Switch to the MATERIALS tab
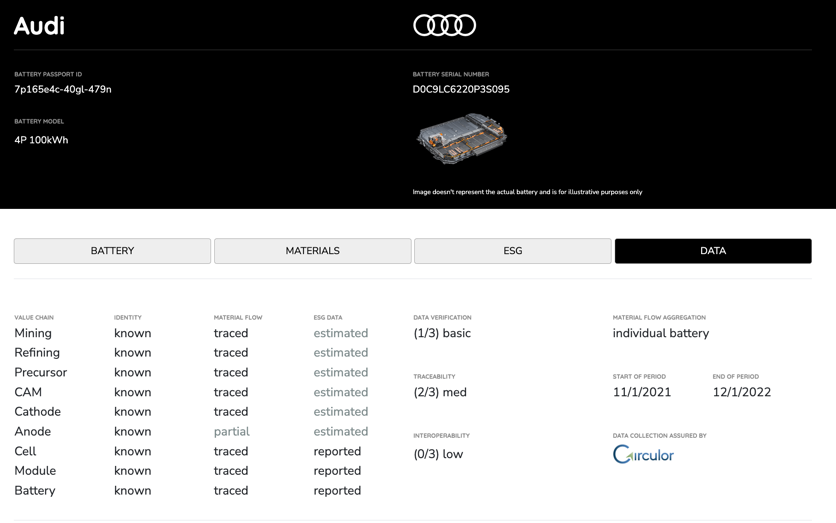This screenshot has height=523, width=836. [x=312, y=251]
